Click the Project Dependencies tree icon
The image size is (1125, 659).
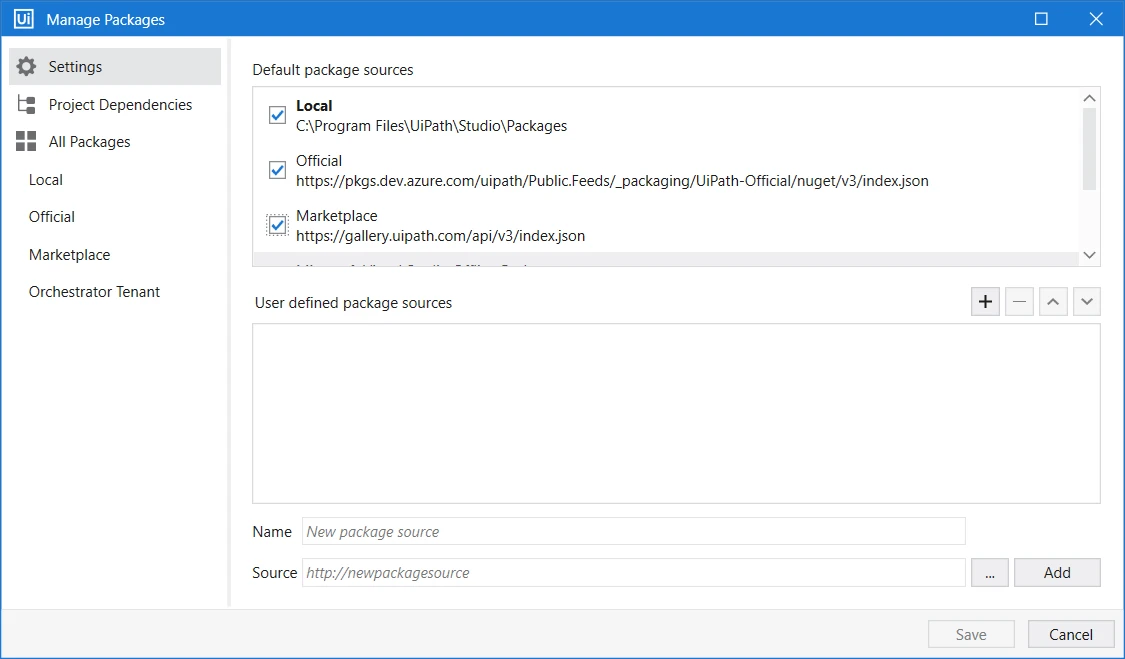point(27,105)
